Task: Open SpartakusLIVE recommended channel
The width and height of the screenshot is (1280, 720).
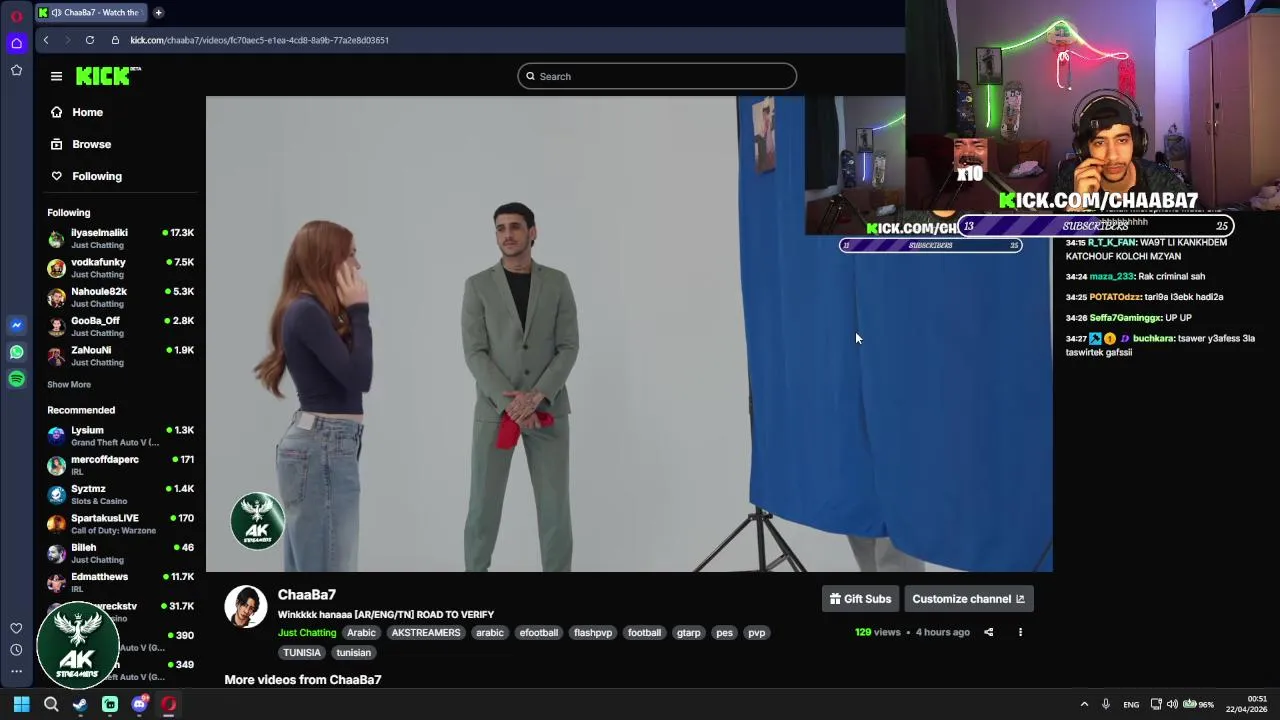Action: pyautogui.click(x=120, y=523)
